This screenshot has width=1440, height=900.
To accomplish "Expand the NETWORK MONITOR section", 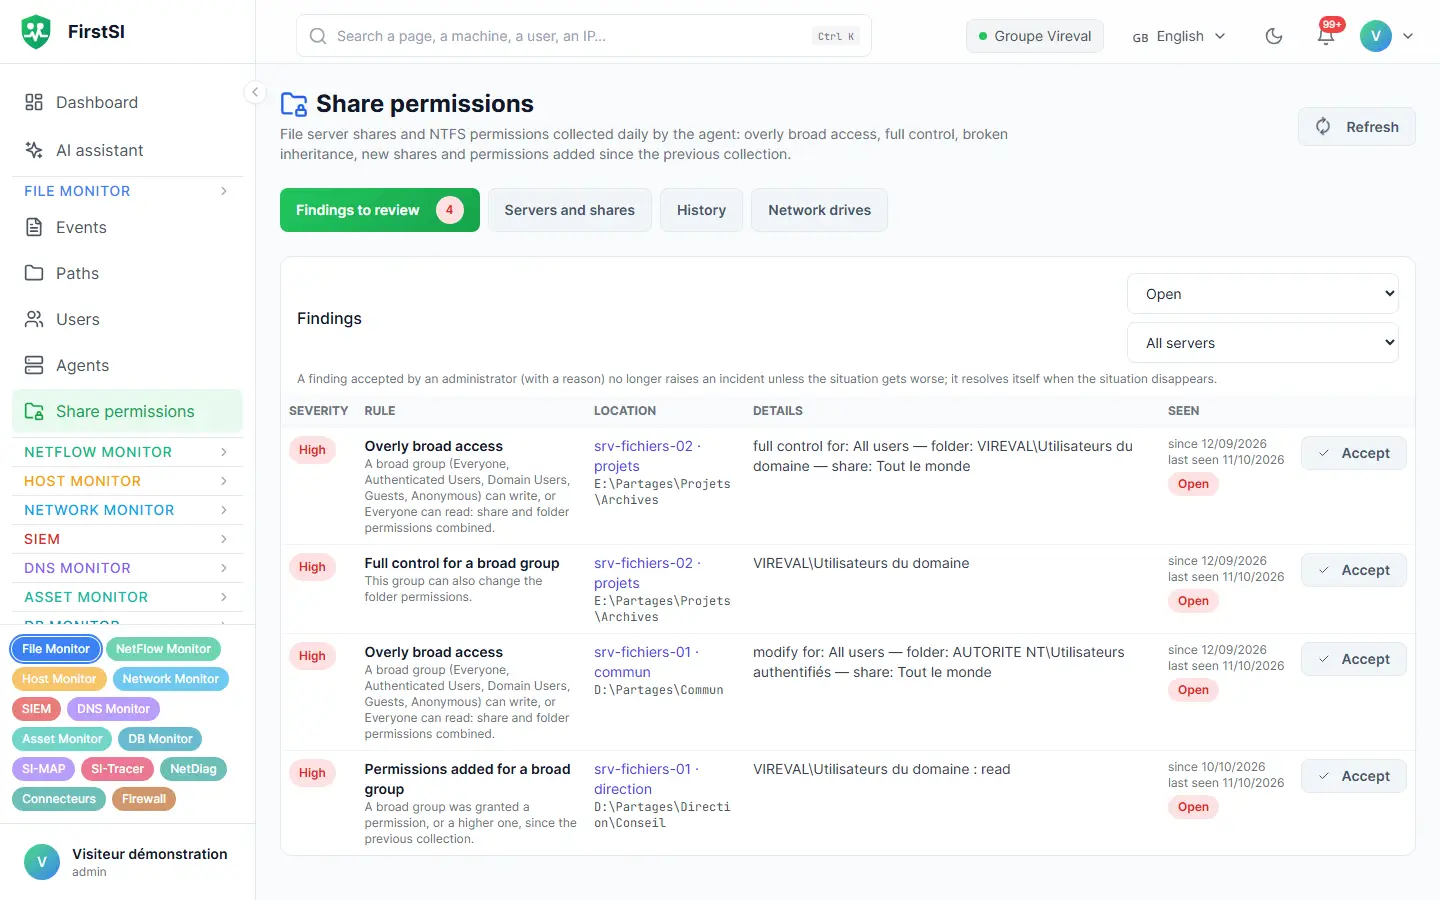I will (127, 510).
